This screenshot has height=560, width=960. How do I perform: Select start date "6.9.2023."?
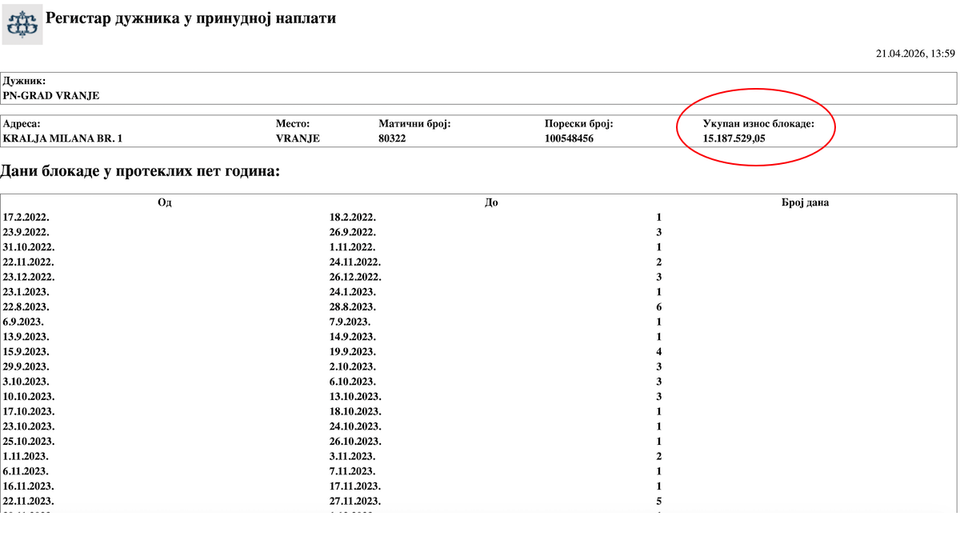(x=24, y=322)
